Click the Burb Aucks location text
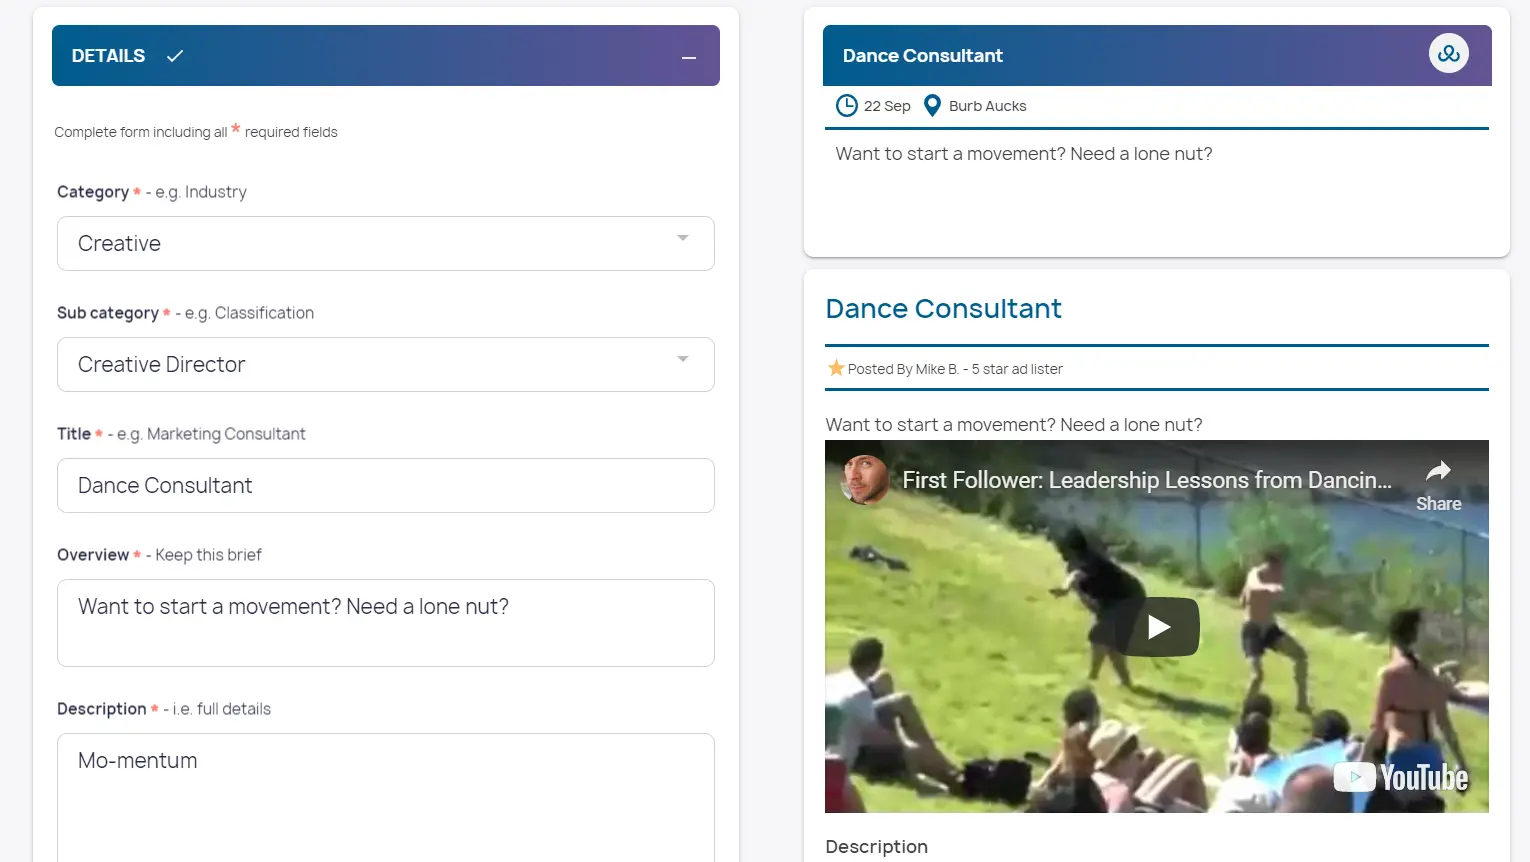 (x=987, y=106)
